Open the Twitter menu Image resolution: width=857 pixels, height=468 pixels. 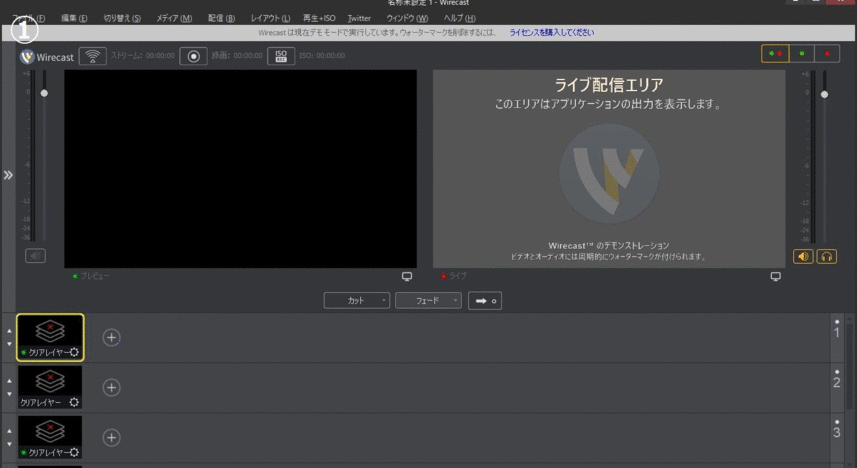359,18
